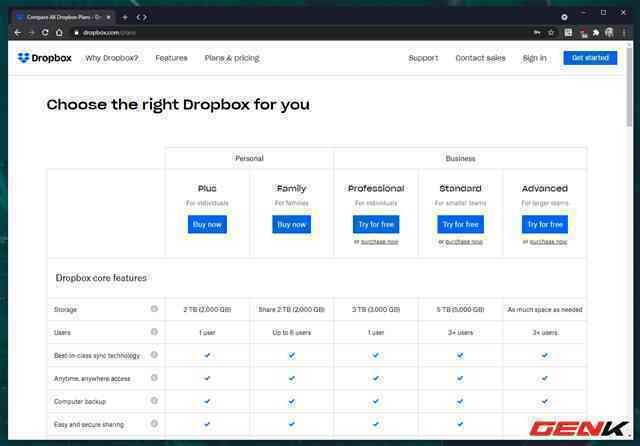Go to browser home page icon
The image size is (640, 446).
[59, 33]
